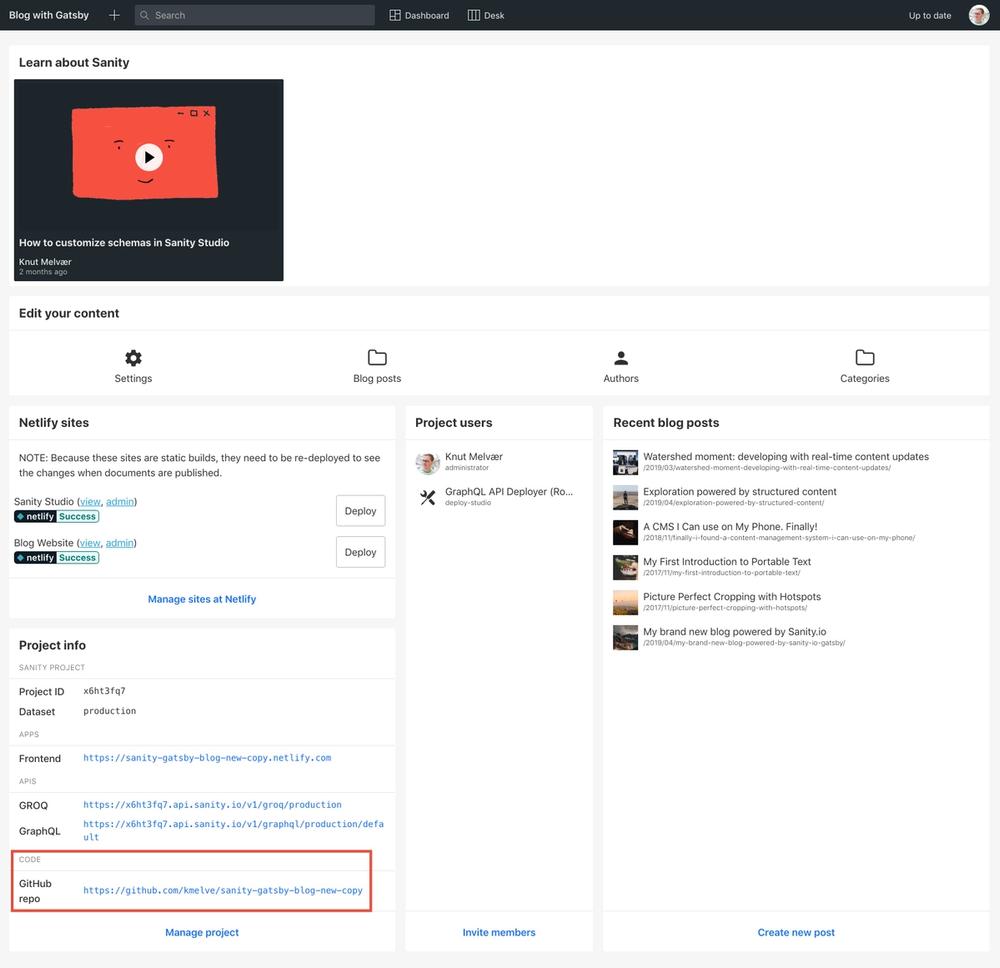Click GraphQL API Deployer tools icon

point(427,497)
